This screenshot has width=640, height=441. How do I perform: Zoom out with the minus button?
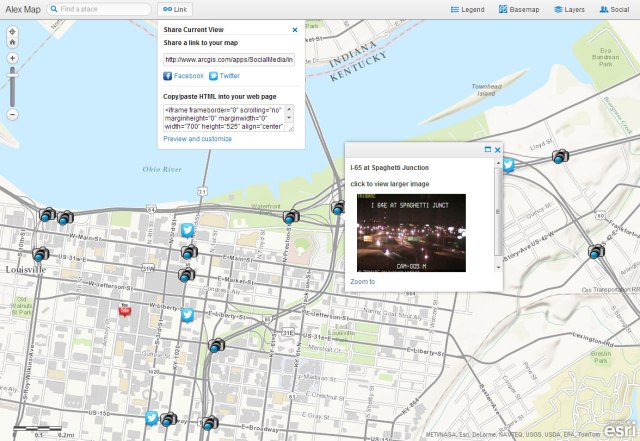tap(12, 114)
